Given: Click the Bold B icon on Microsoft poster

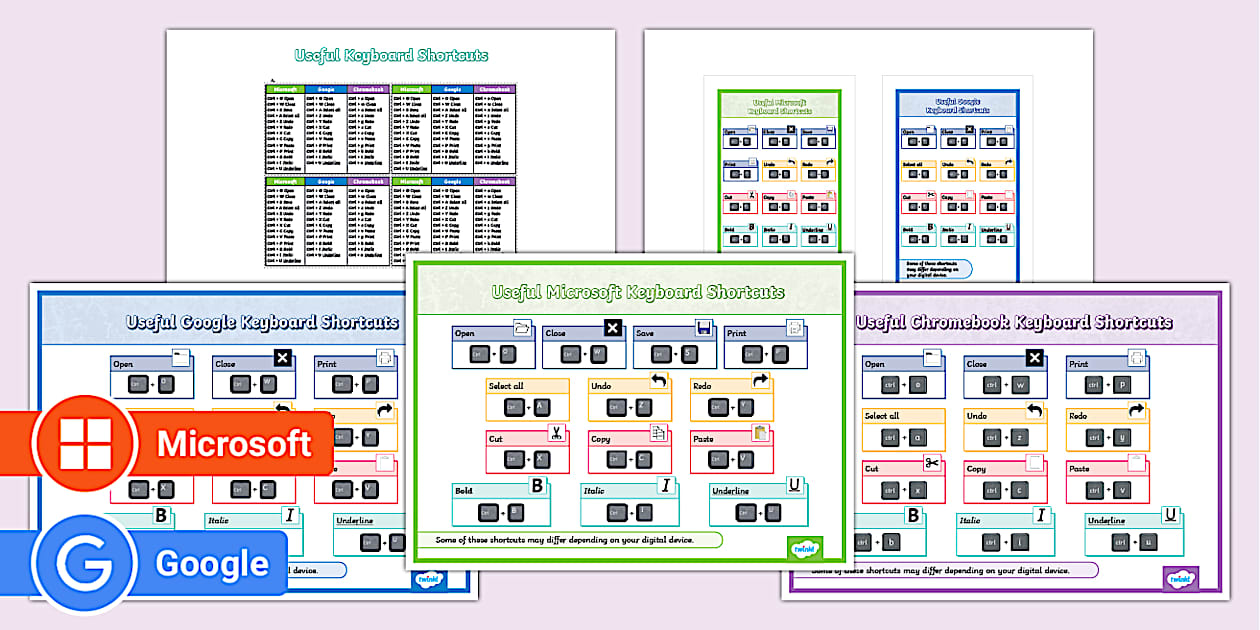Looking at the screenshot, I should 537,486.
